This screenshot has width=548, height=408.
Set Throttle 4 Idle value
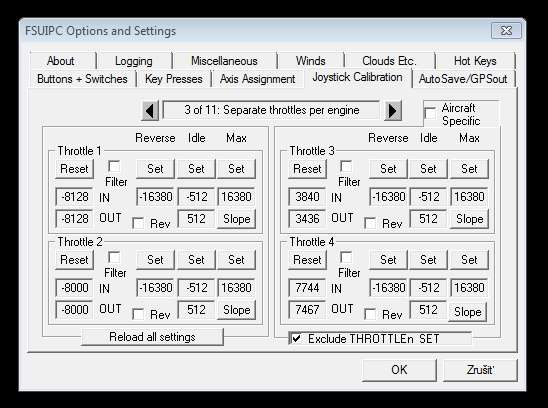pyautogui.click(x=428, y=260)
